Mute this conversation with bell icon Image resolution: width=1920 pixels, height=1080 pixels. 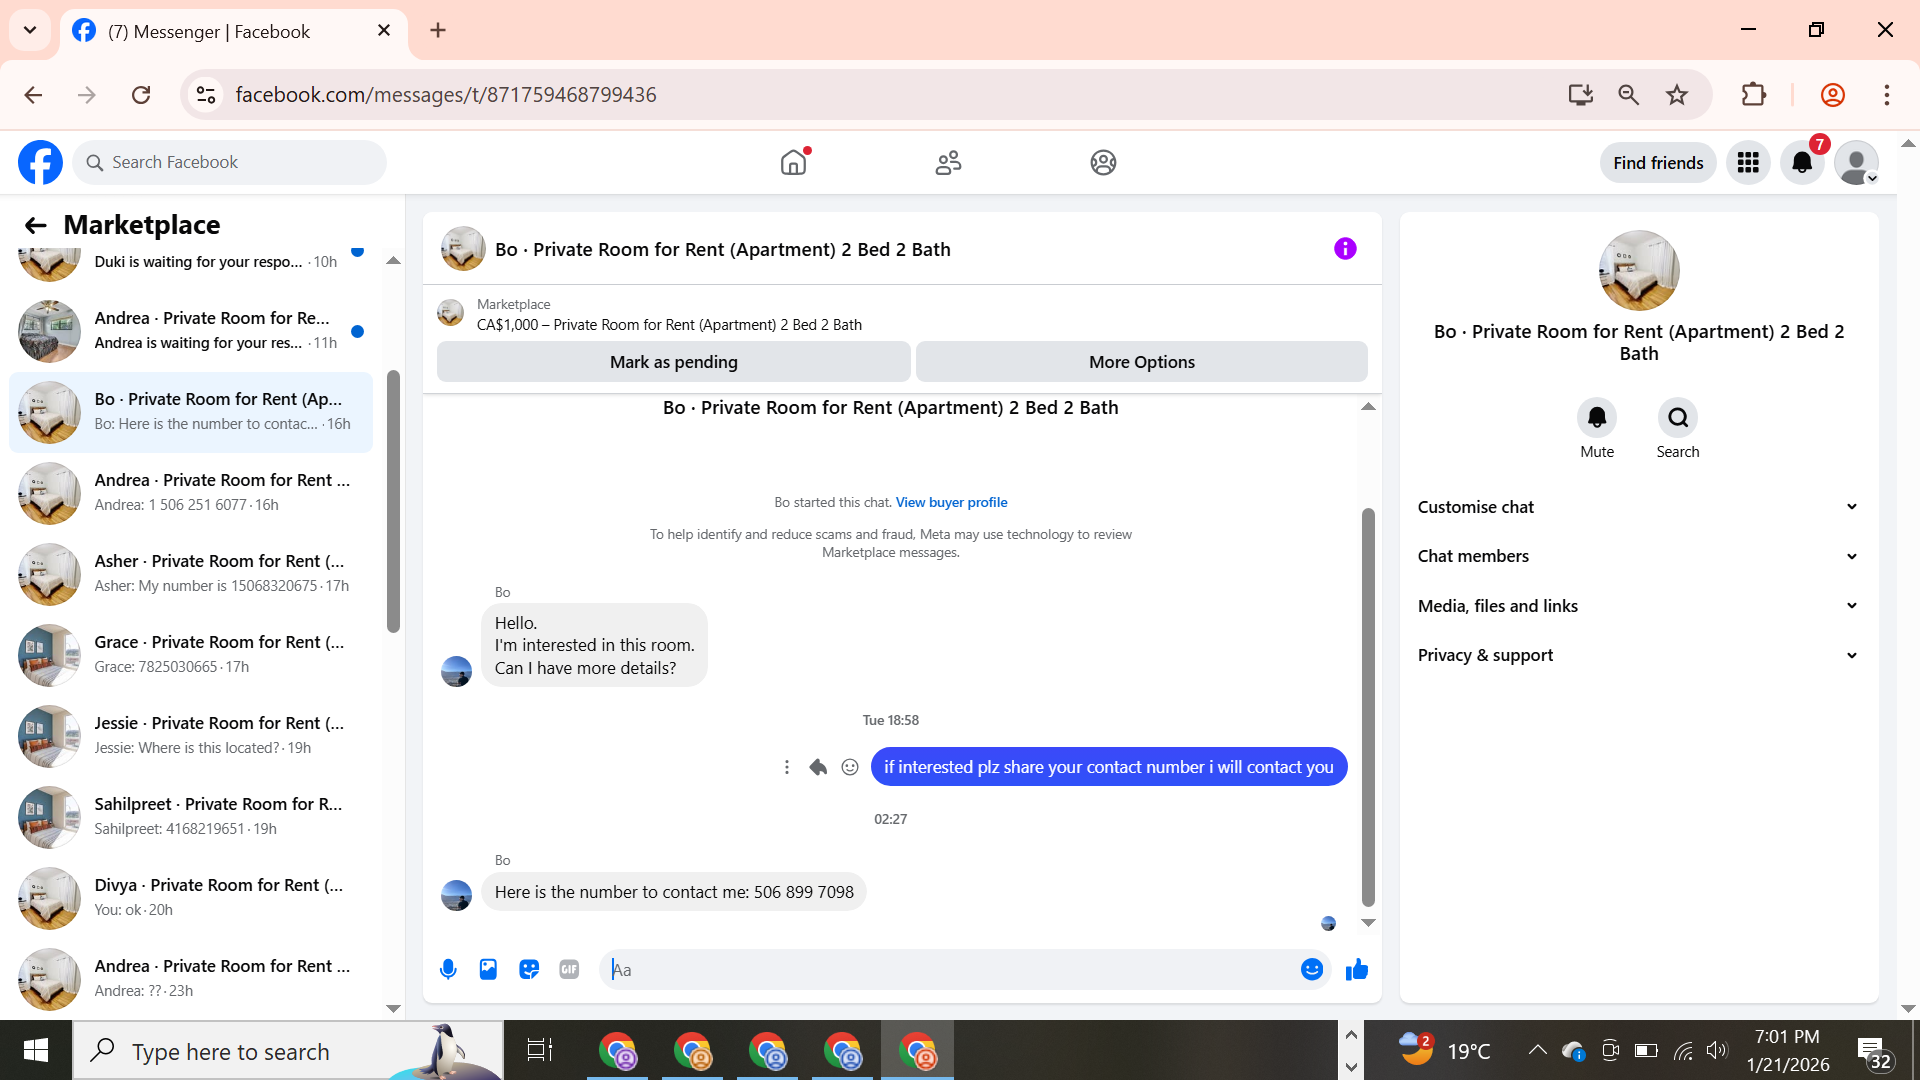pyautogui.click(x=1596, y=418)
